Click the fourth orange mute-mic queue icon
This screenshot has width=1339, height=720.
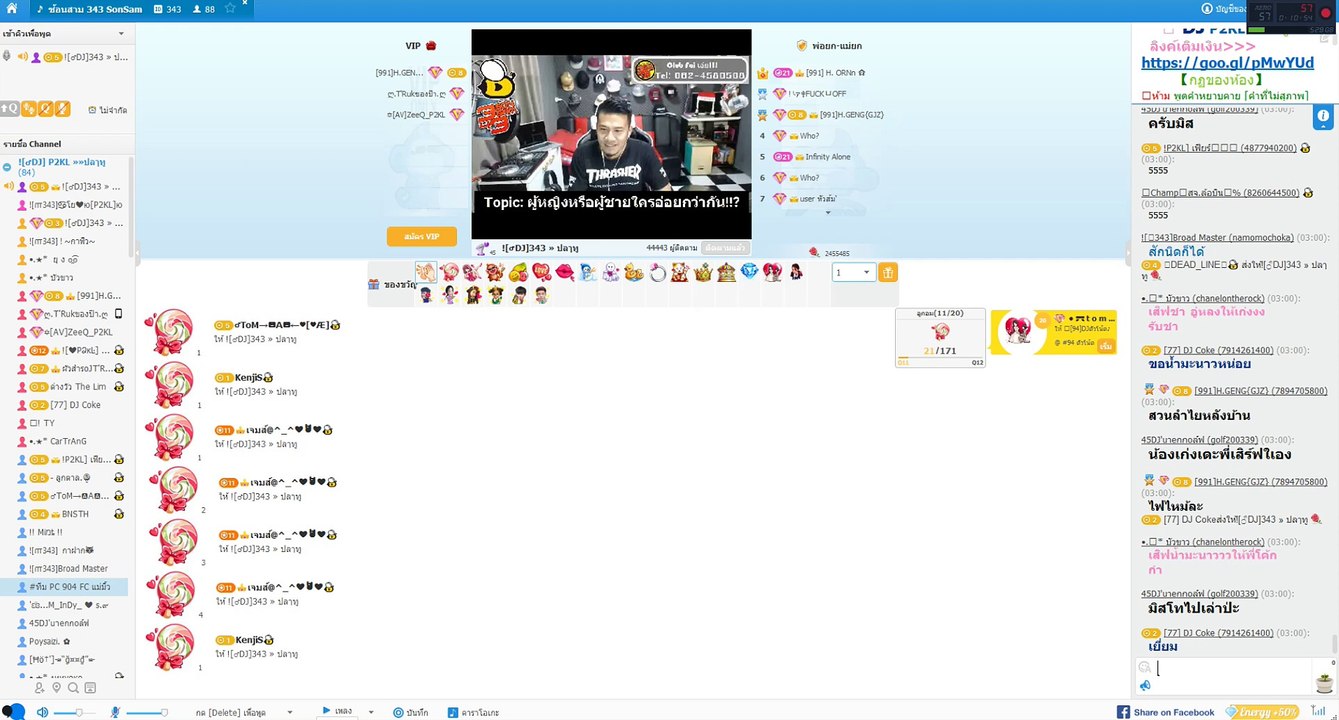point(63,108)
